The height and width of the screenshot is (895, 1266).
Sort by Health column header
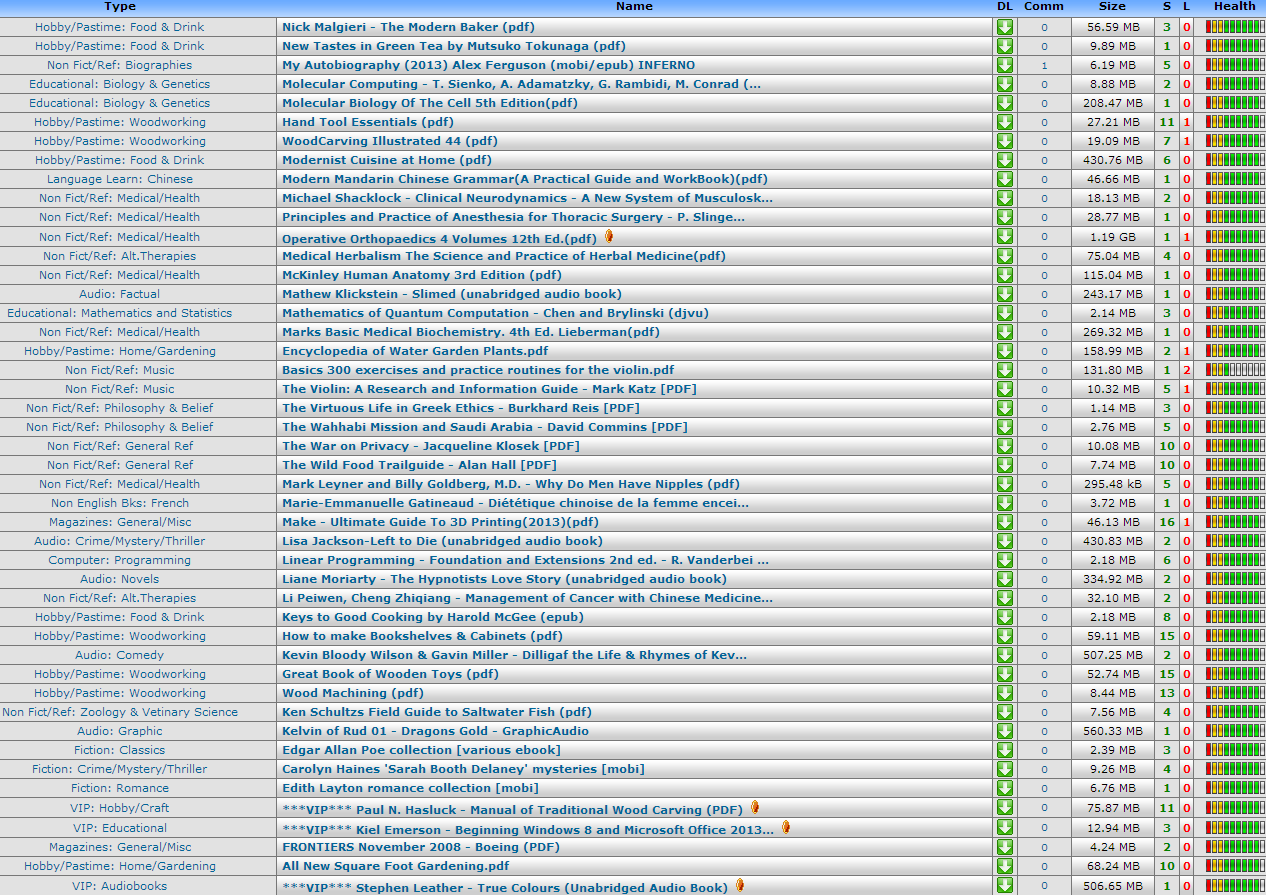pos(1234,7)
